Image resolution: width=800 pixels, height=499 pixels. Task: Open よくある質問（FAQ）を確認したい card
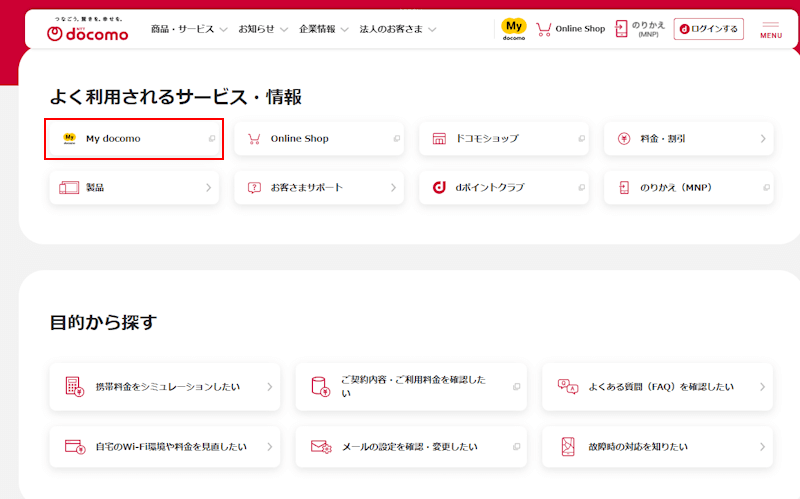click(x=657, y=387)
